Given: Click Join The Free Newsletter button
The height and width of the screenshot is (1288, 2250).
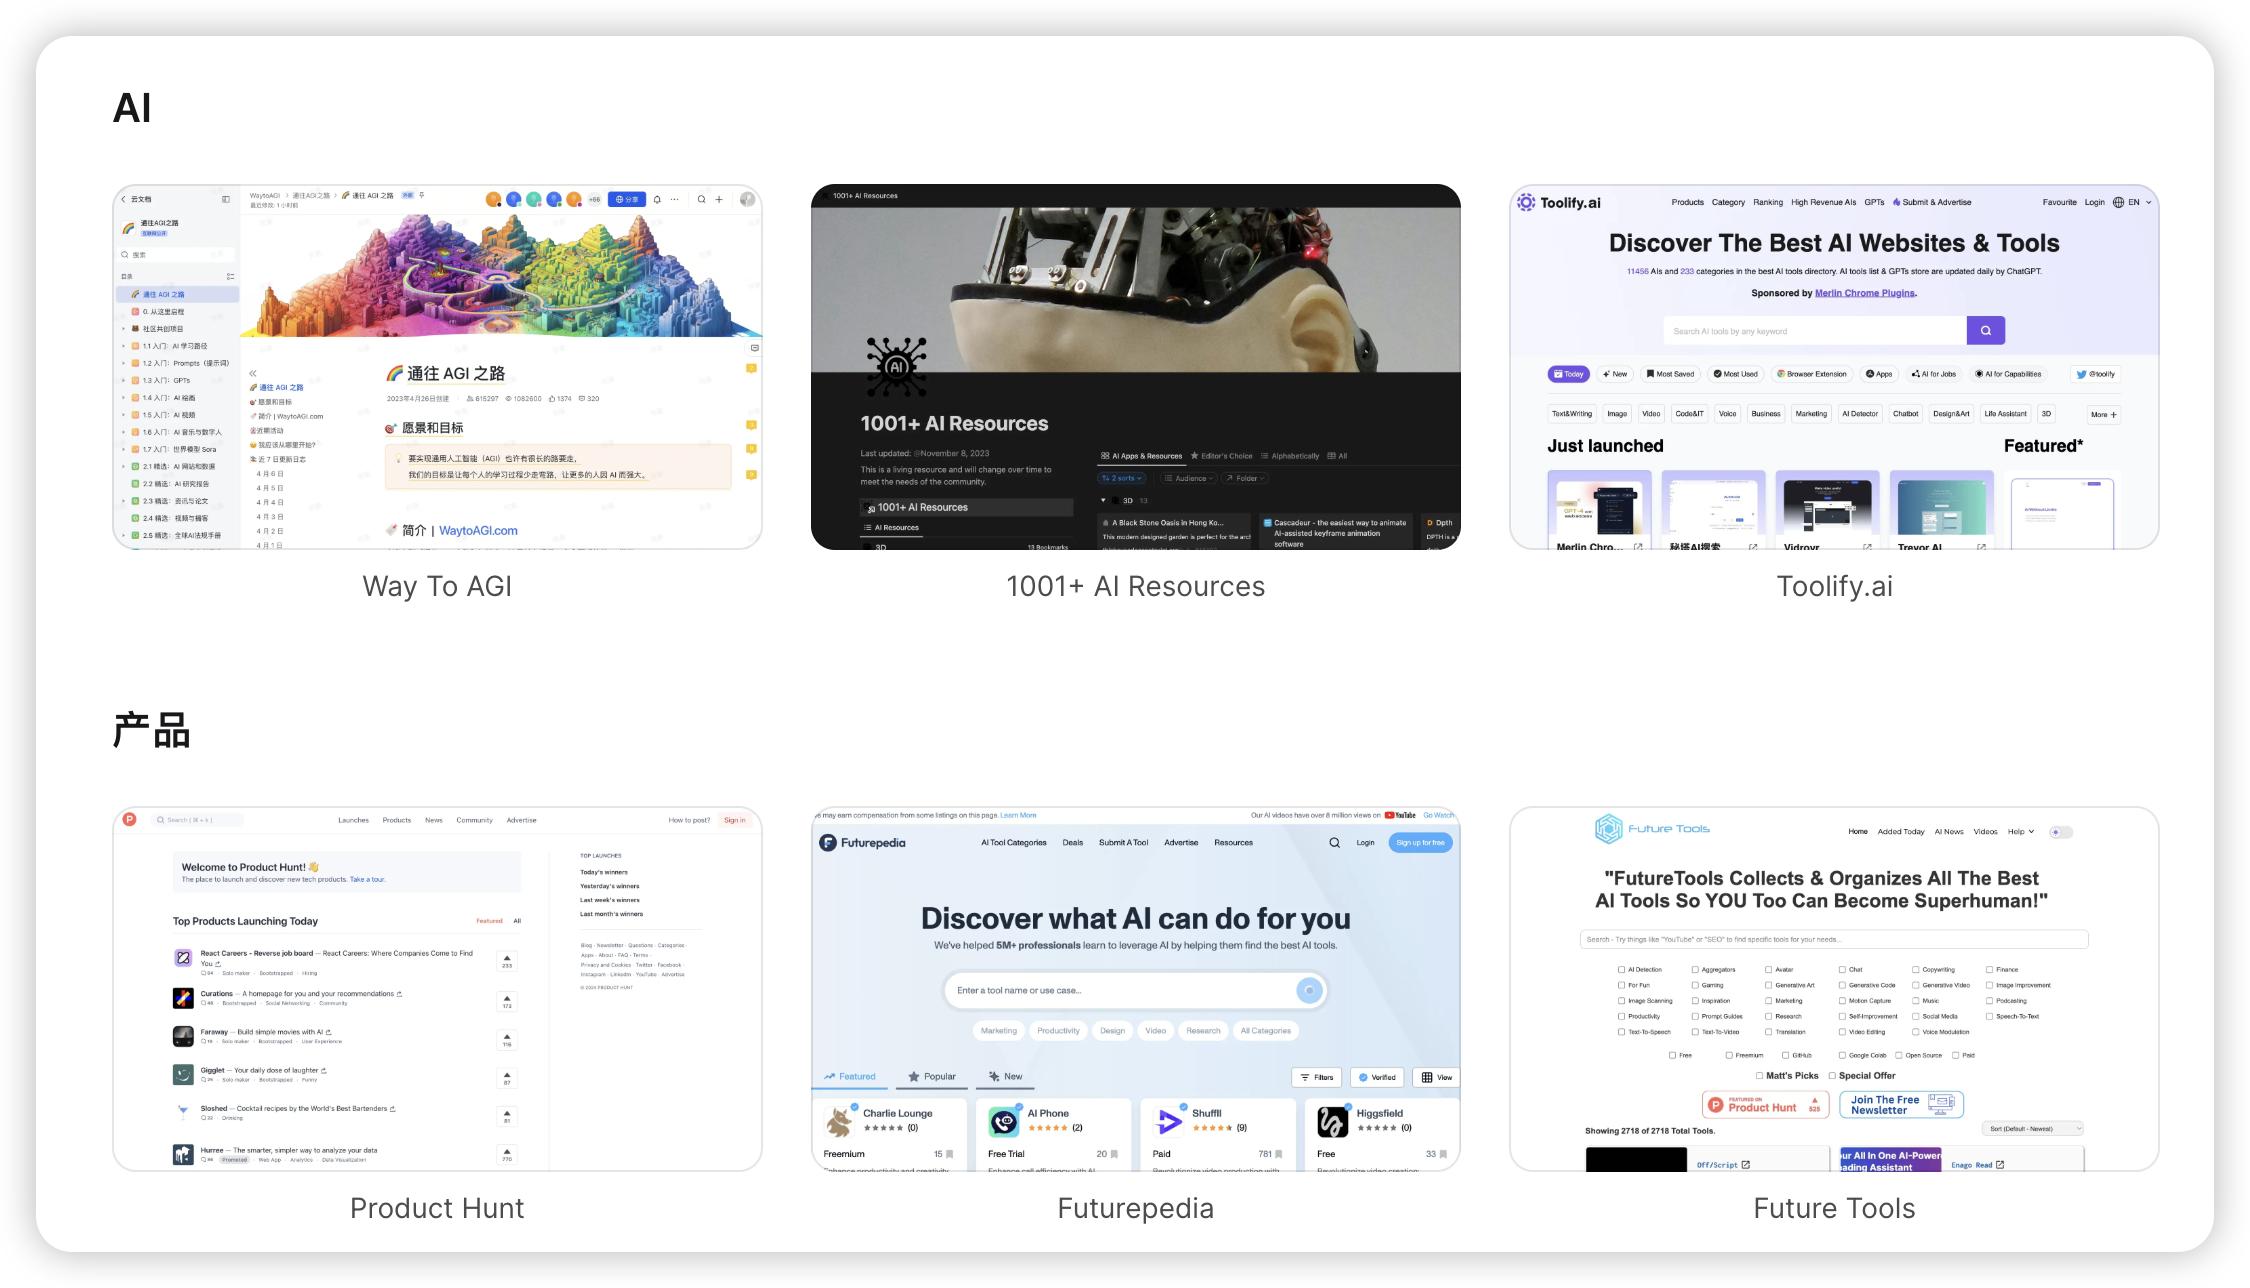Looking at the screenshot, I should coord(1901,1104).
